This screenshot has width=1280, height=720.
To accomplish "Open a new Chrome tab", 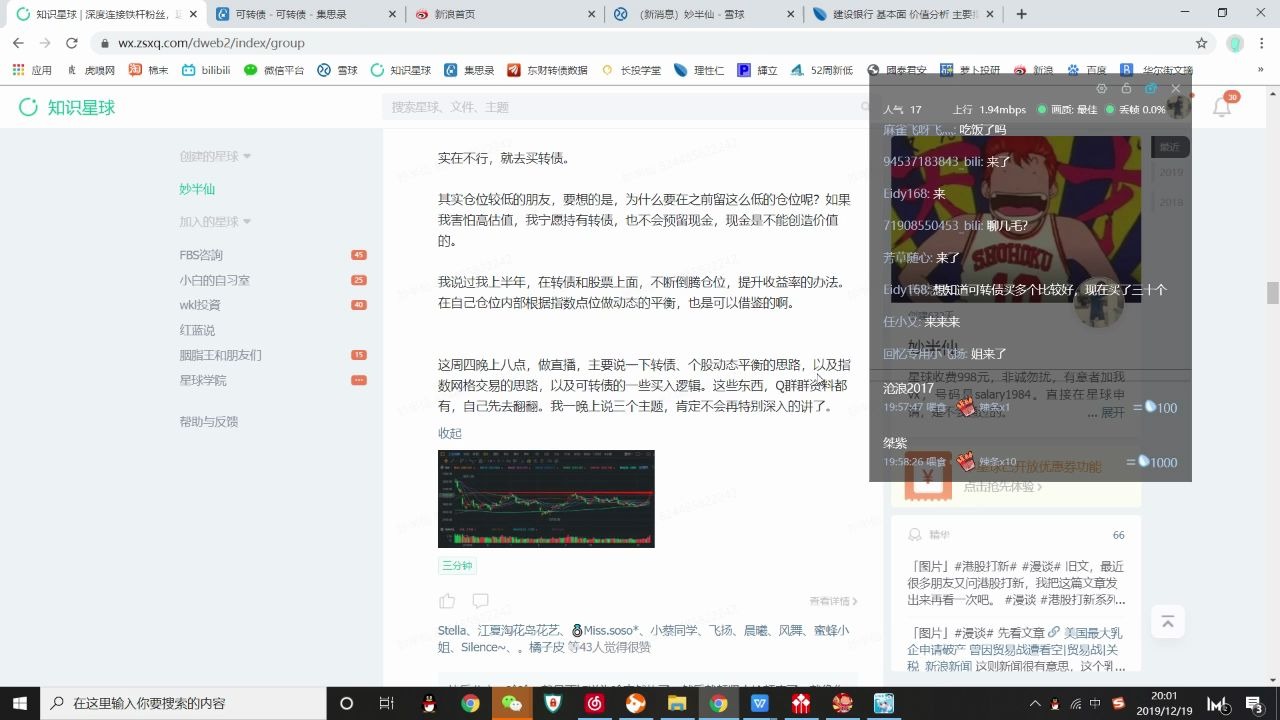I will coord(1021,14).
